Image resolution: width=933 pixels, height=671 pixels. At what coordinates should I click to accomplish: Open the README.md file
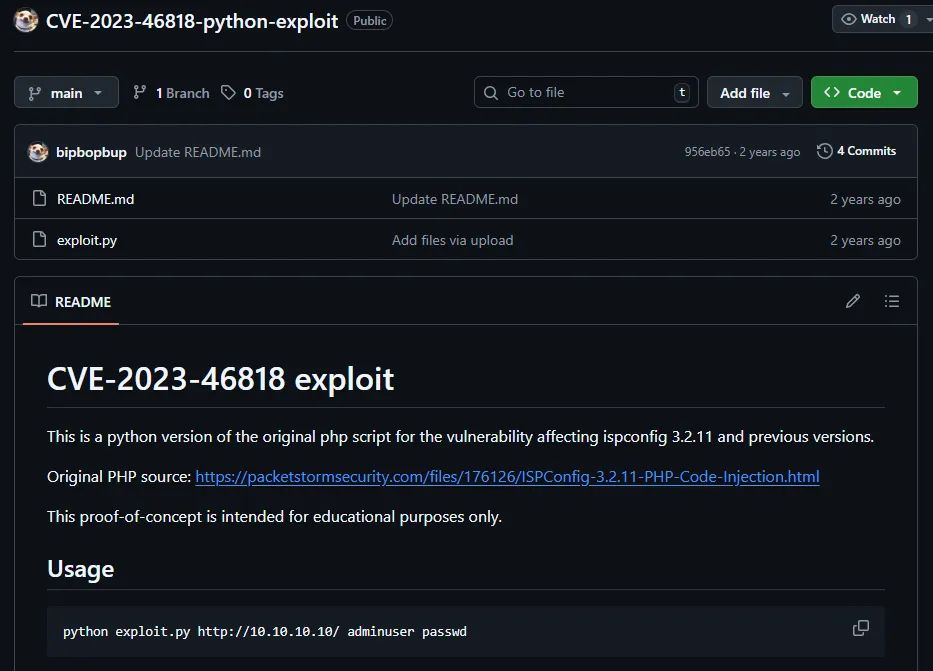pyautogui.click(x=95, y=199)
